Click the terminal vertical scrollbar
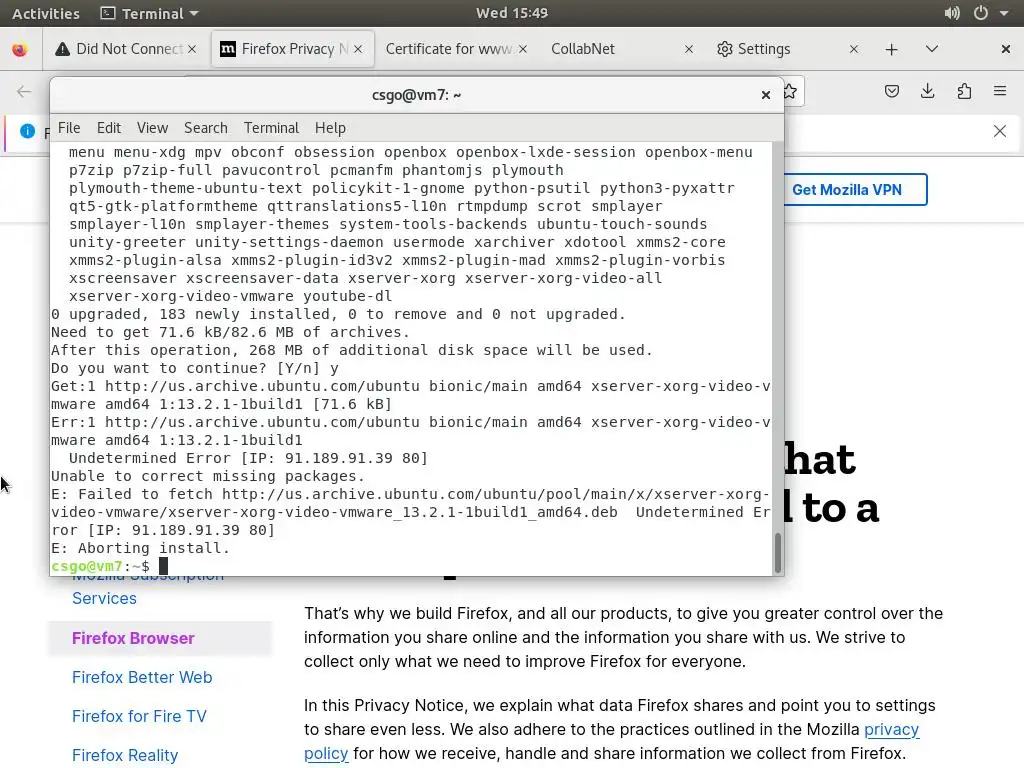 coord(777,552)
